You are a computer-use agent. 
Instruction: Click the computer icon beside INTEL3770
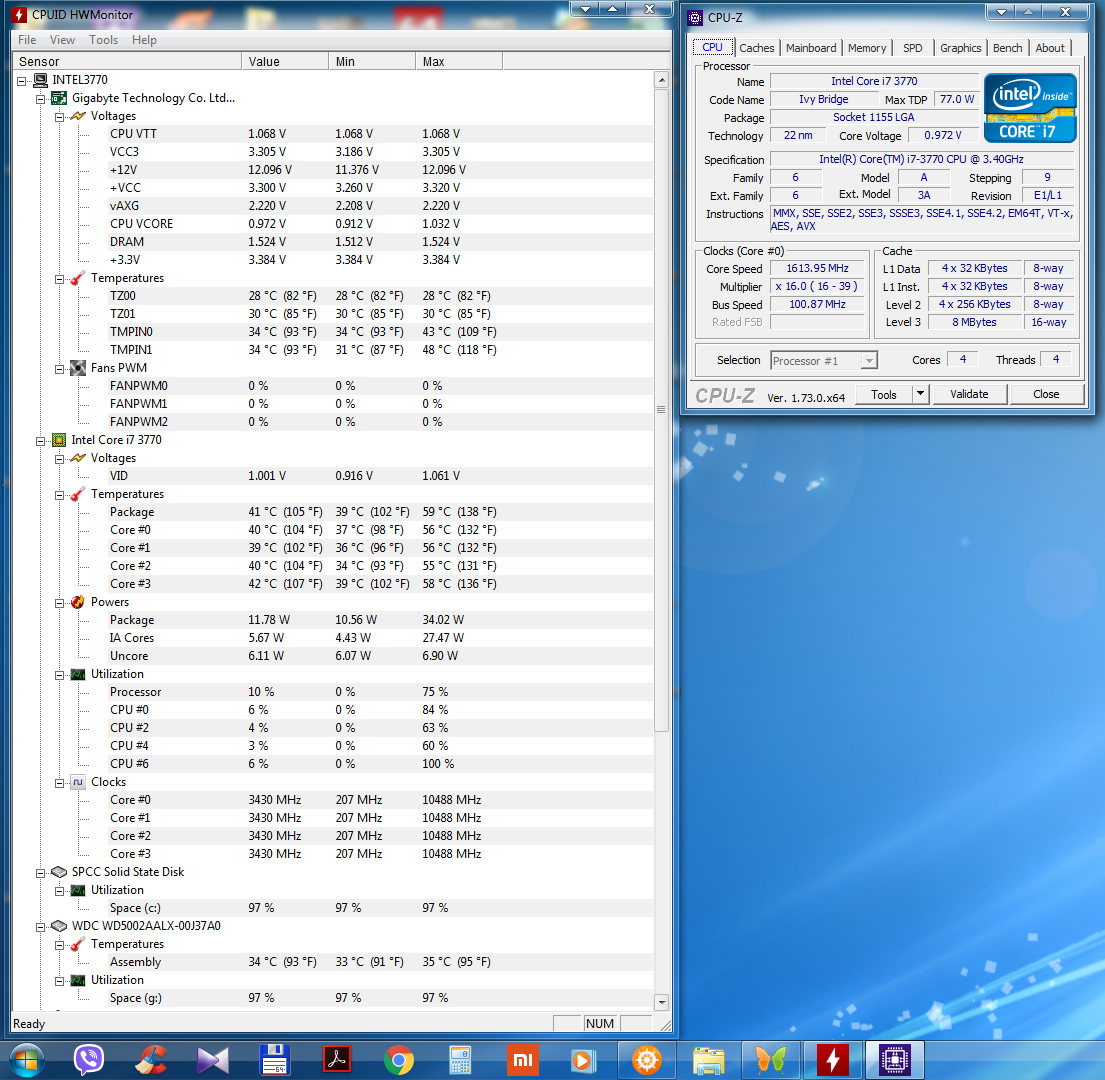(x=40, y=80)
